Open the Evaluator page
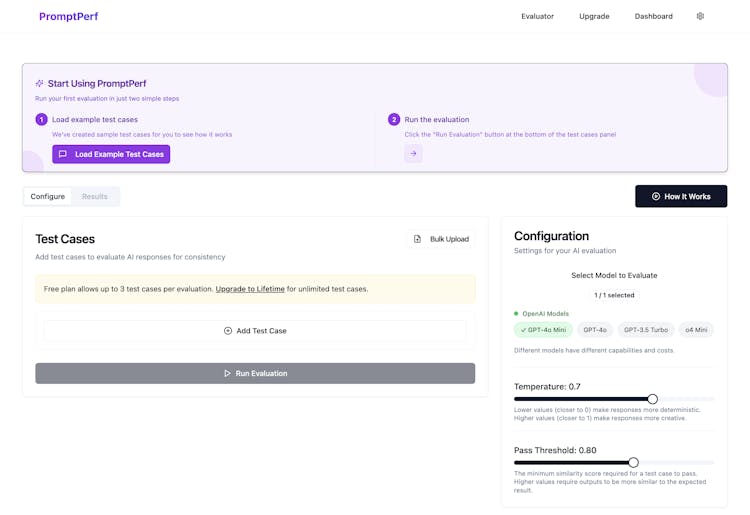 click(537, 16)
